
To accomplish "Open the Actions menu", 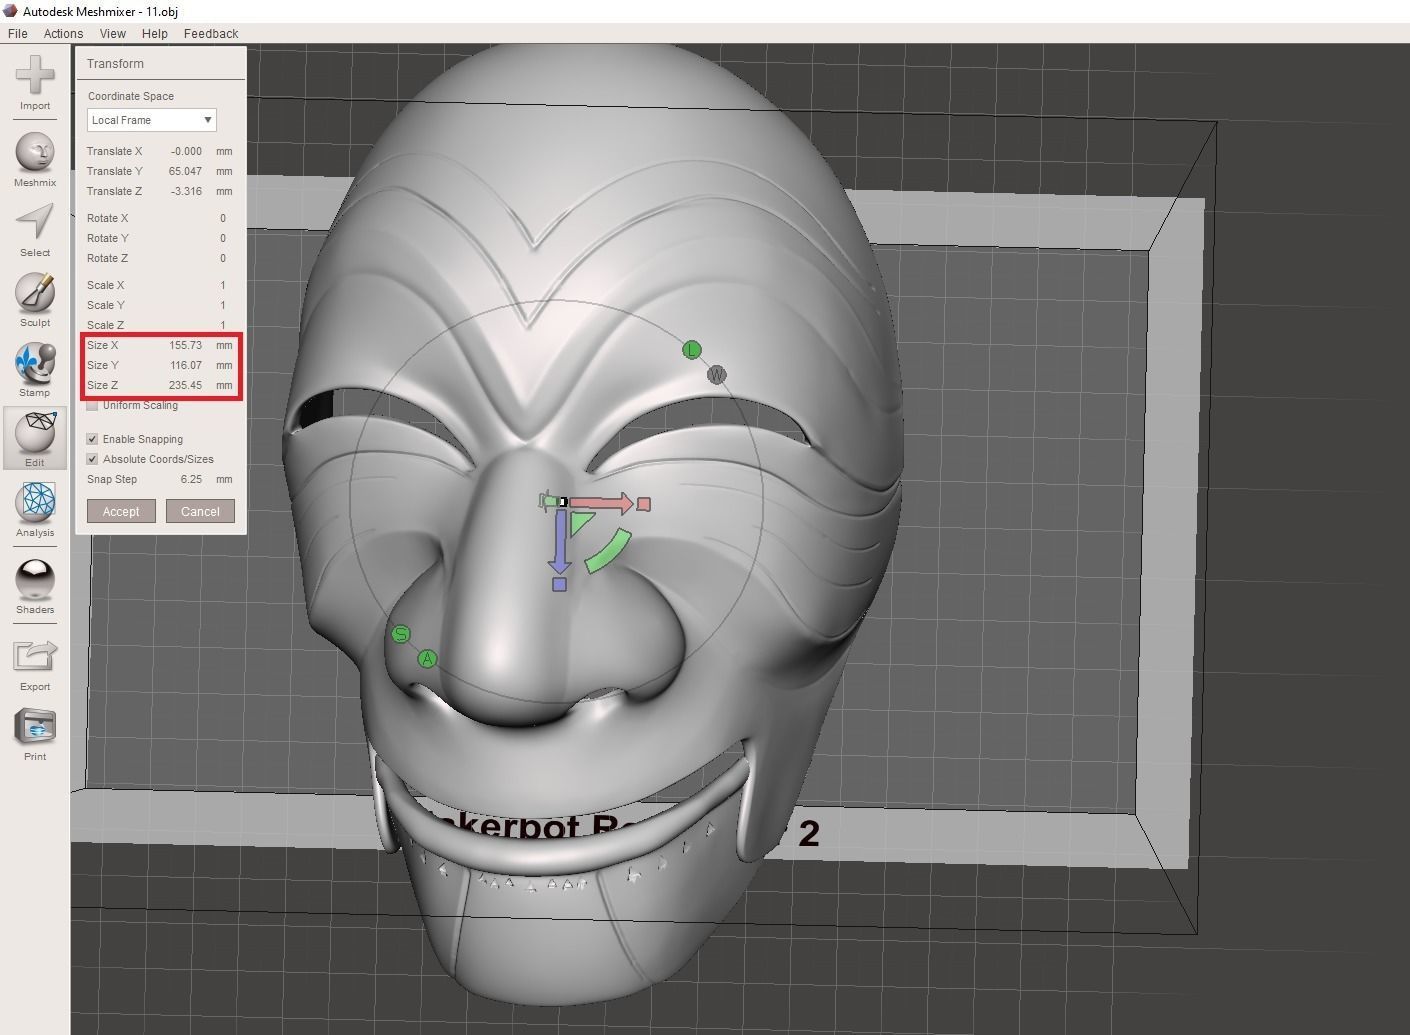I will (63, 33).
